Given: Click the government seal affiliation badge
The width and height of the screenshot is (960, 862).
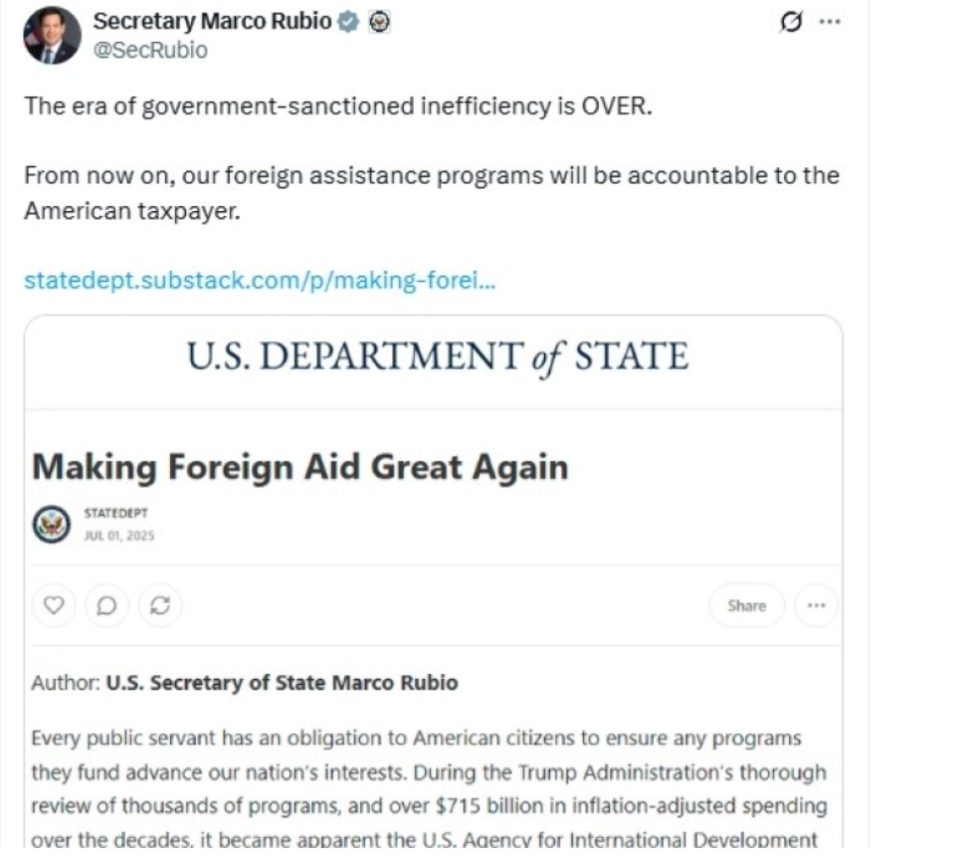Looking at the screenshot, I should pos(378,22).
